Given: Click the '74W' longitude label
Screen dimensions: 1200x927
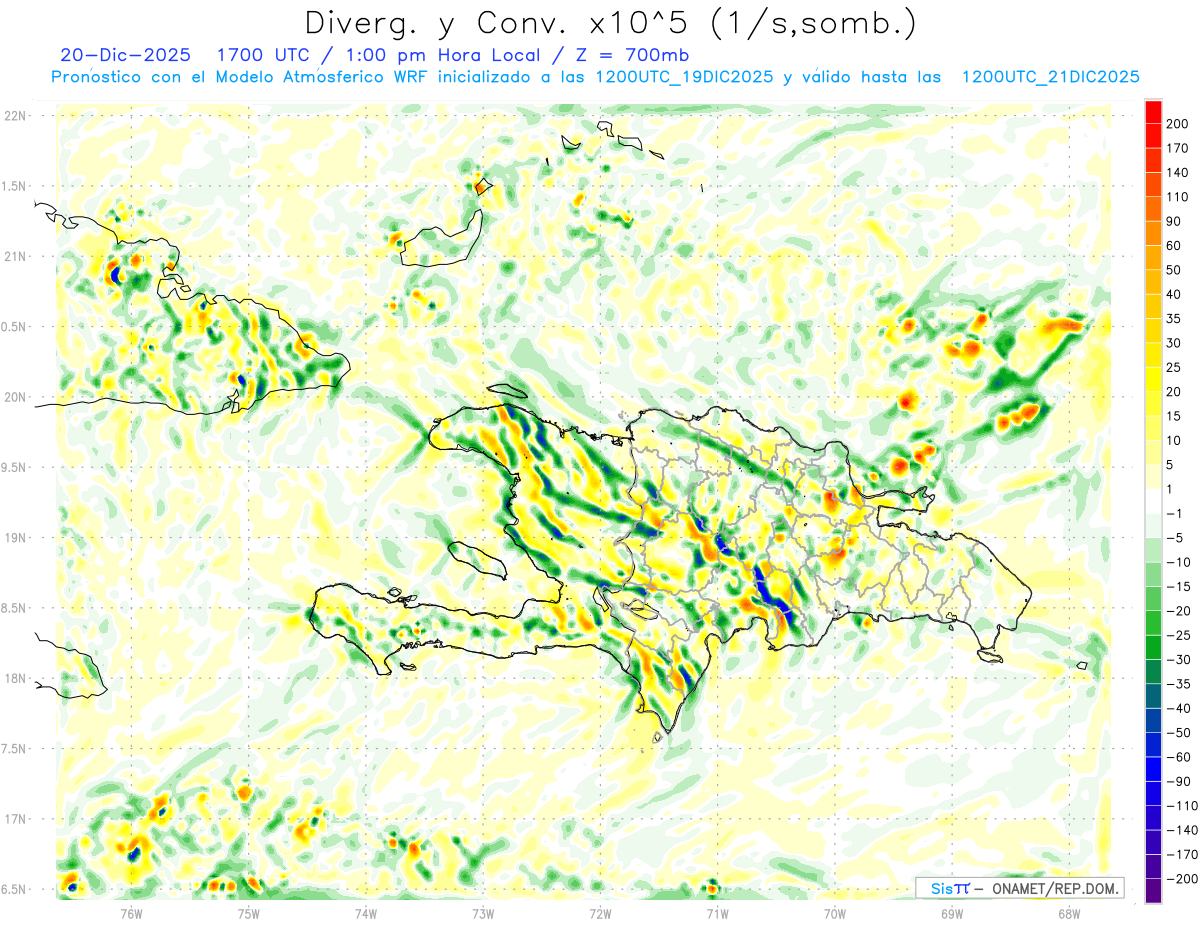Looking at the screenshot, I should pyautogui.click(x=366, y=914).
